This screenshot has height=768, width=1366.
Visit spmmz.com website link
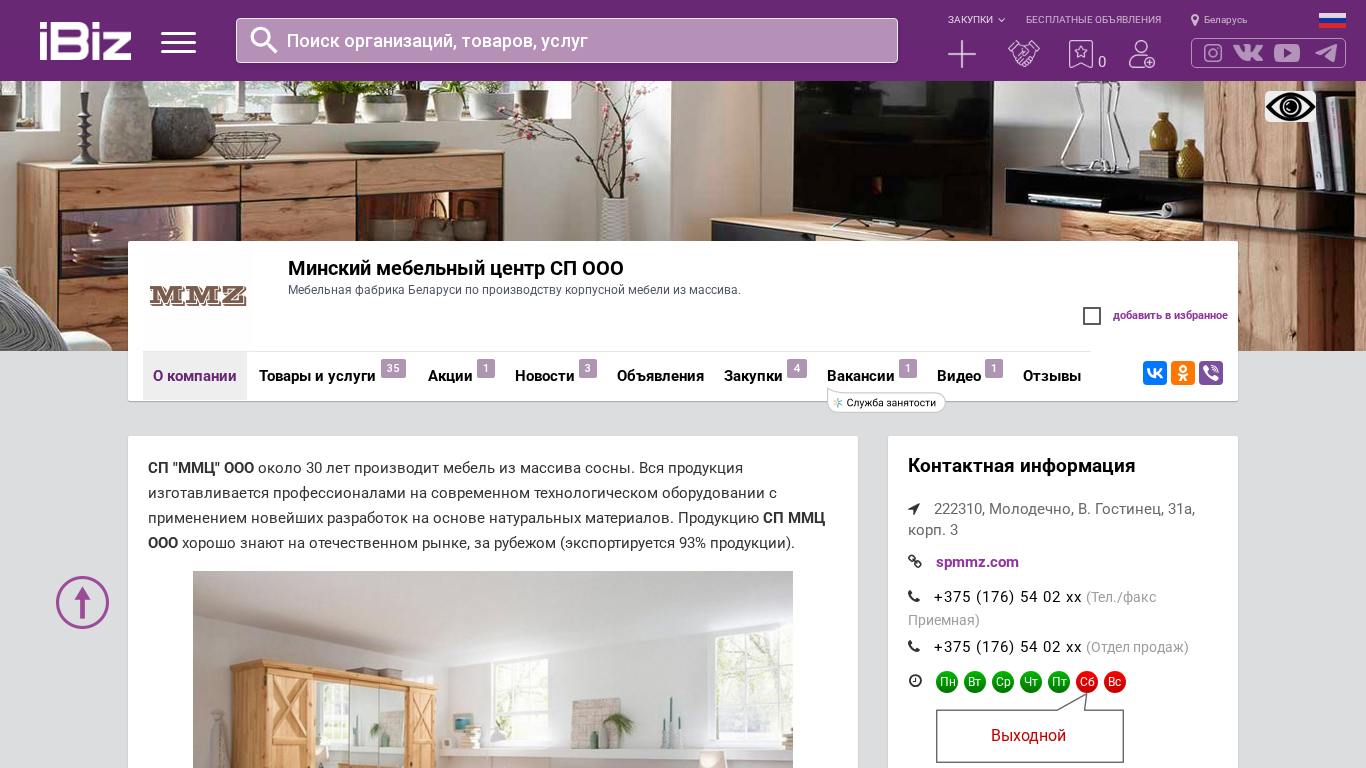point(977,562)
